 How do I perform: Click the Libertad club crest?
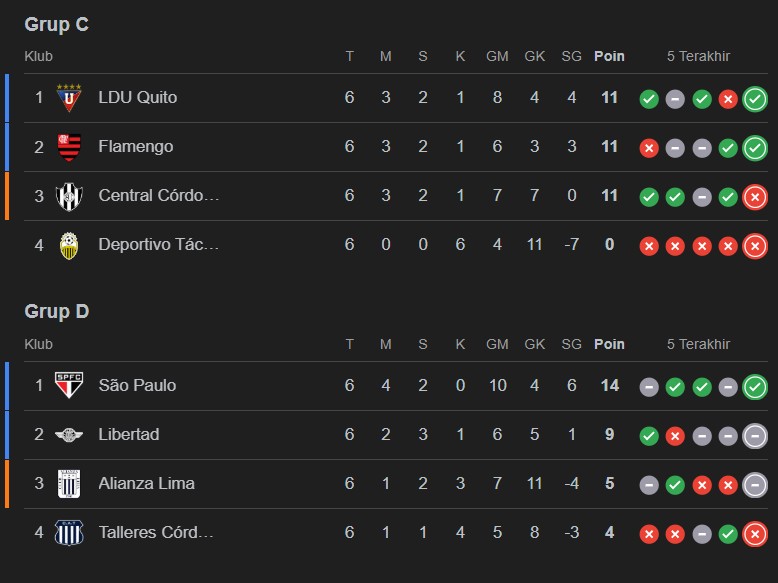68,434
